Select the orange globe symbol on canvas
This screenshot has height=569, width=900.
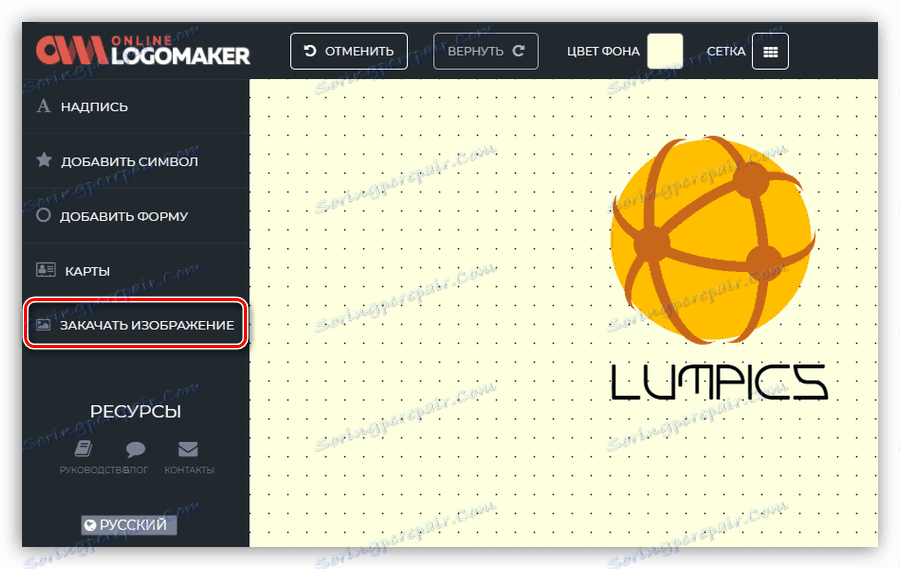(x=713, y=239)
